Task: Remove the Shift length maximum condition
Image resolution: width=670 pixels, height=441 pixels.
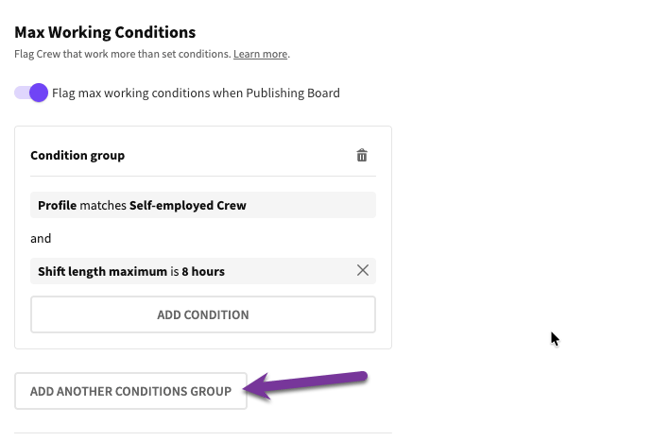Action: tap(363, 270)
